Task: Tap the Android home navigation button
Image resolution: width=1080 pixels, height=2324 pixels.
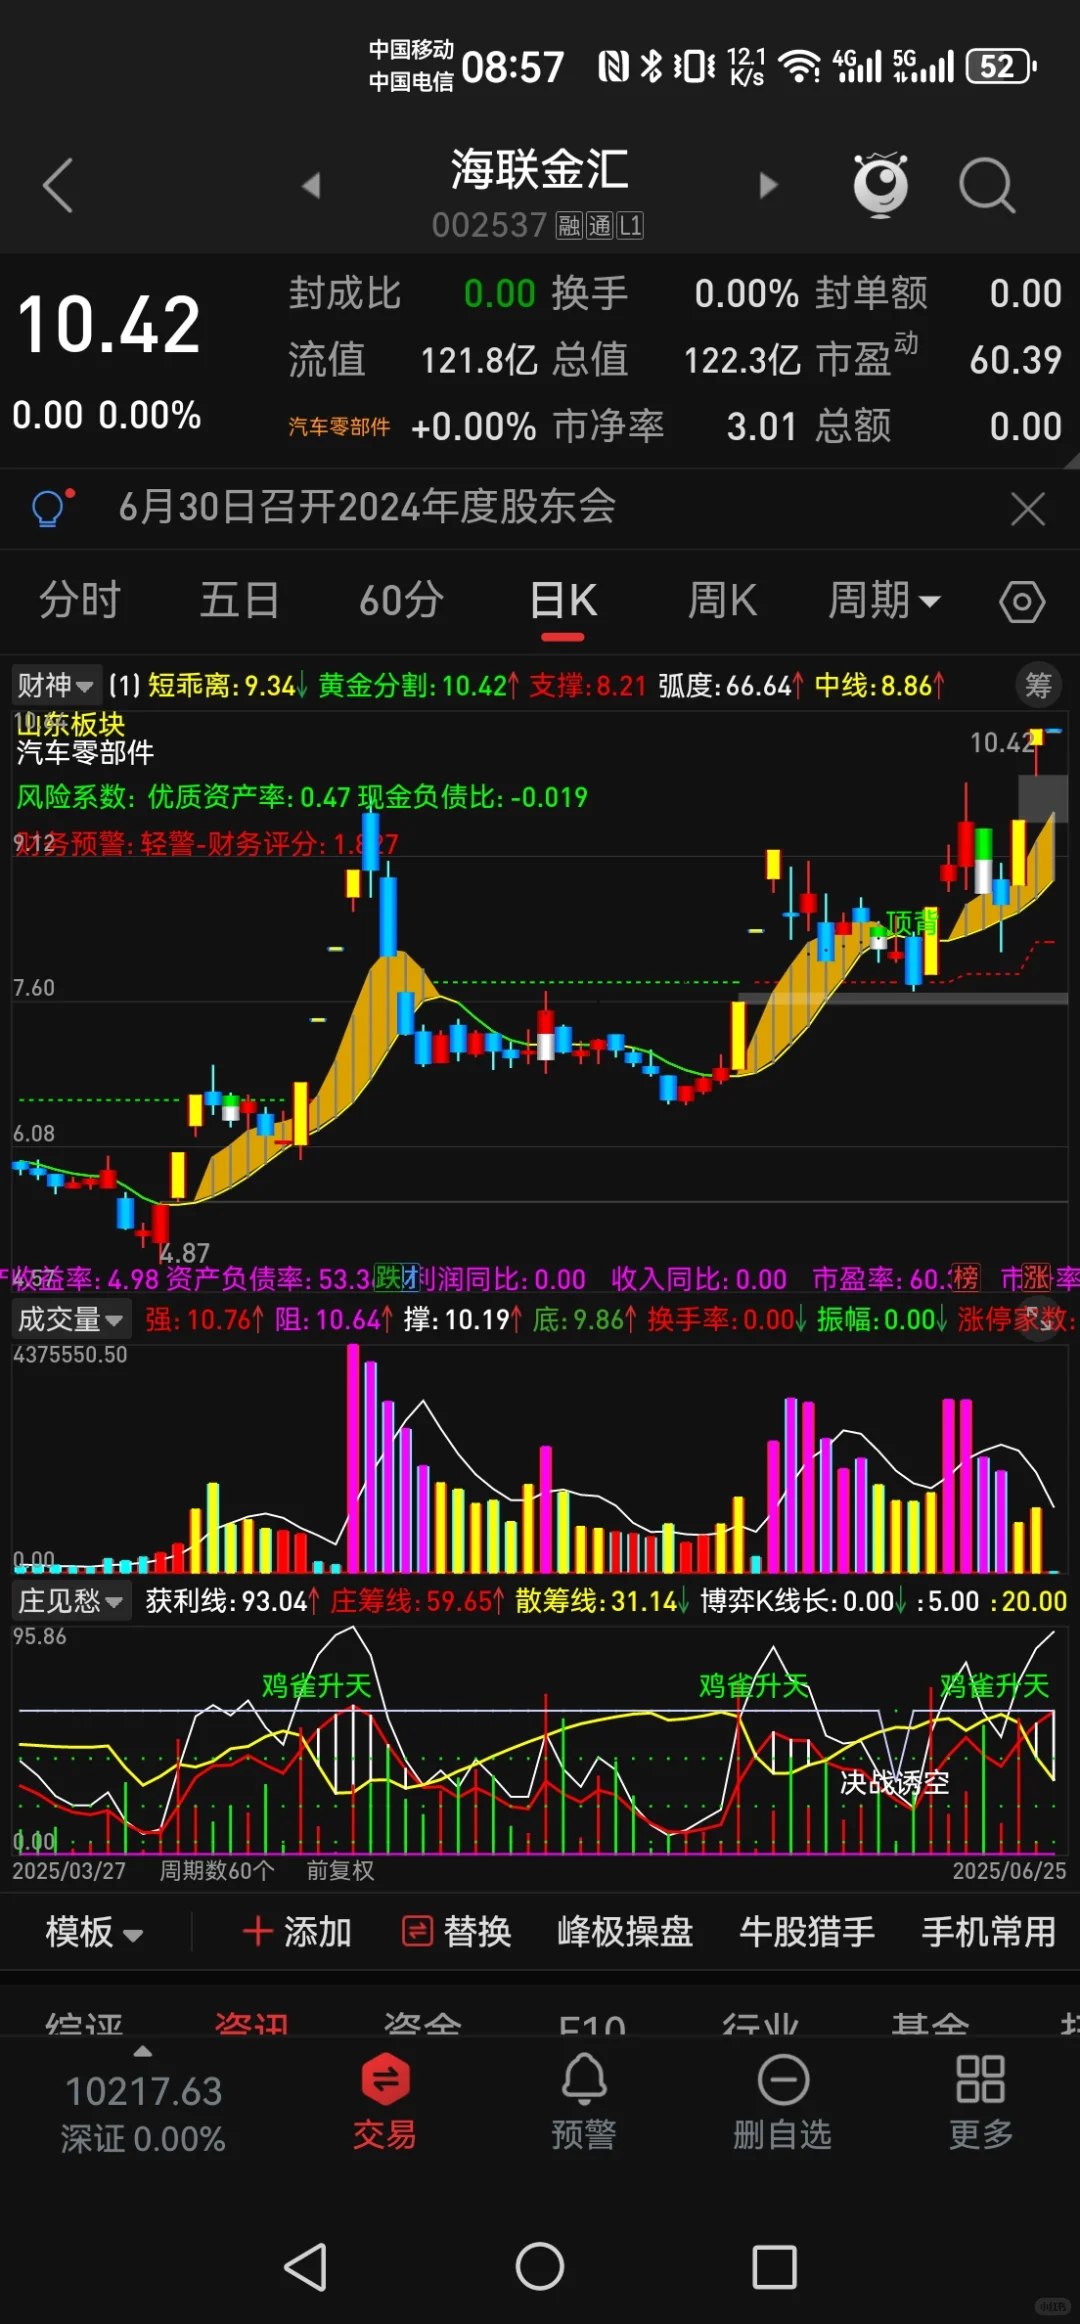Action: 540,2267
